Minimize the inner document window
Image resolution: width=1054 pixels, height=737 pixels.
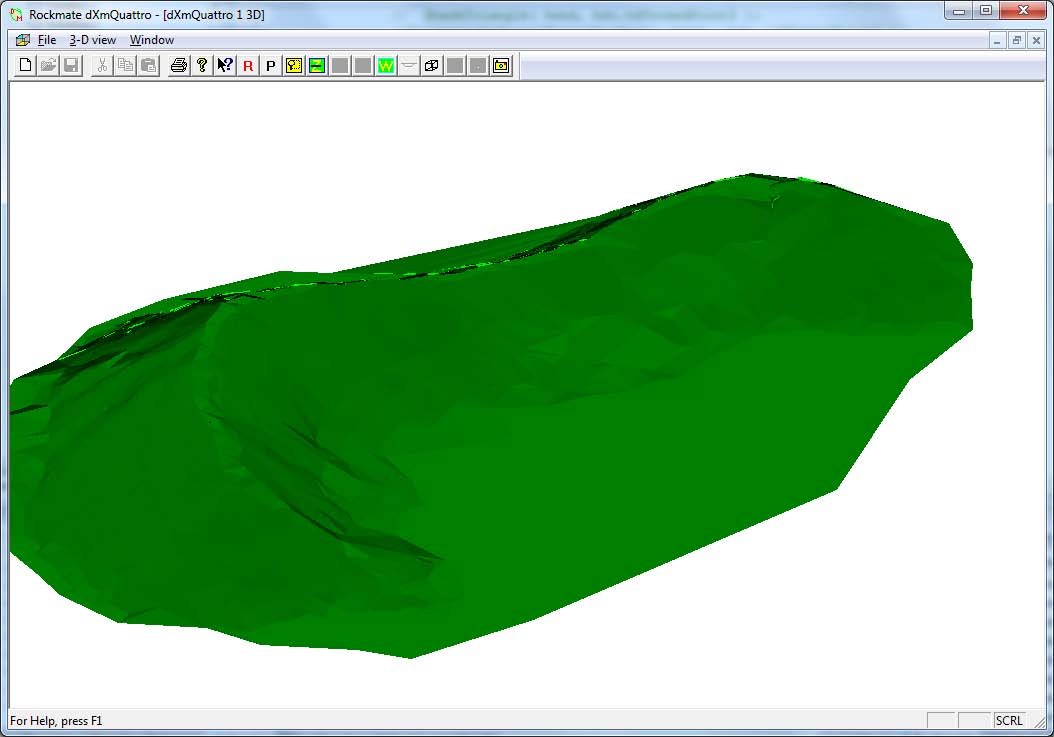[x=999, y=40]
